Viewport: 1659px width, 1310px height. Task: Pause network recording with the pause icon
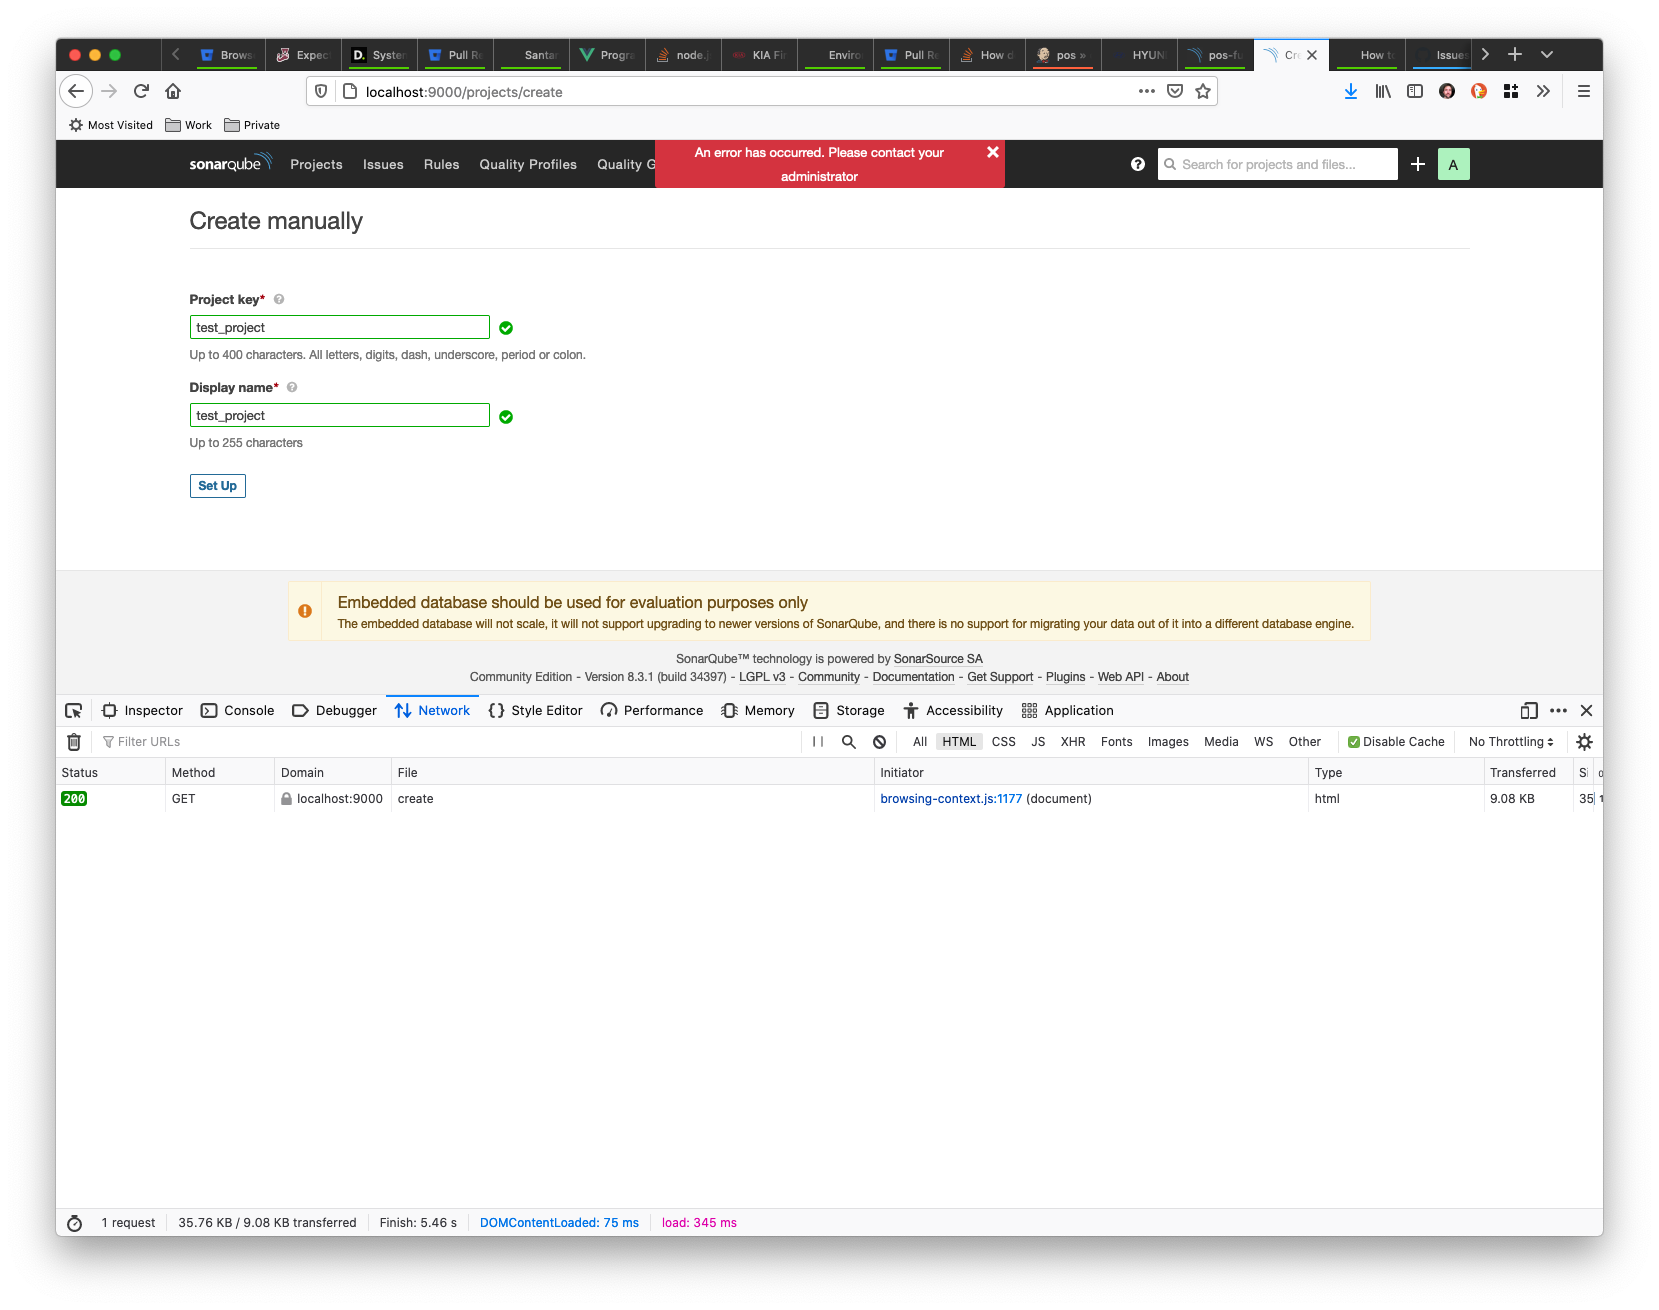[818, 742]
